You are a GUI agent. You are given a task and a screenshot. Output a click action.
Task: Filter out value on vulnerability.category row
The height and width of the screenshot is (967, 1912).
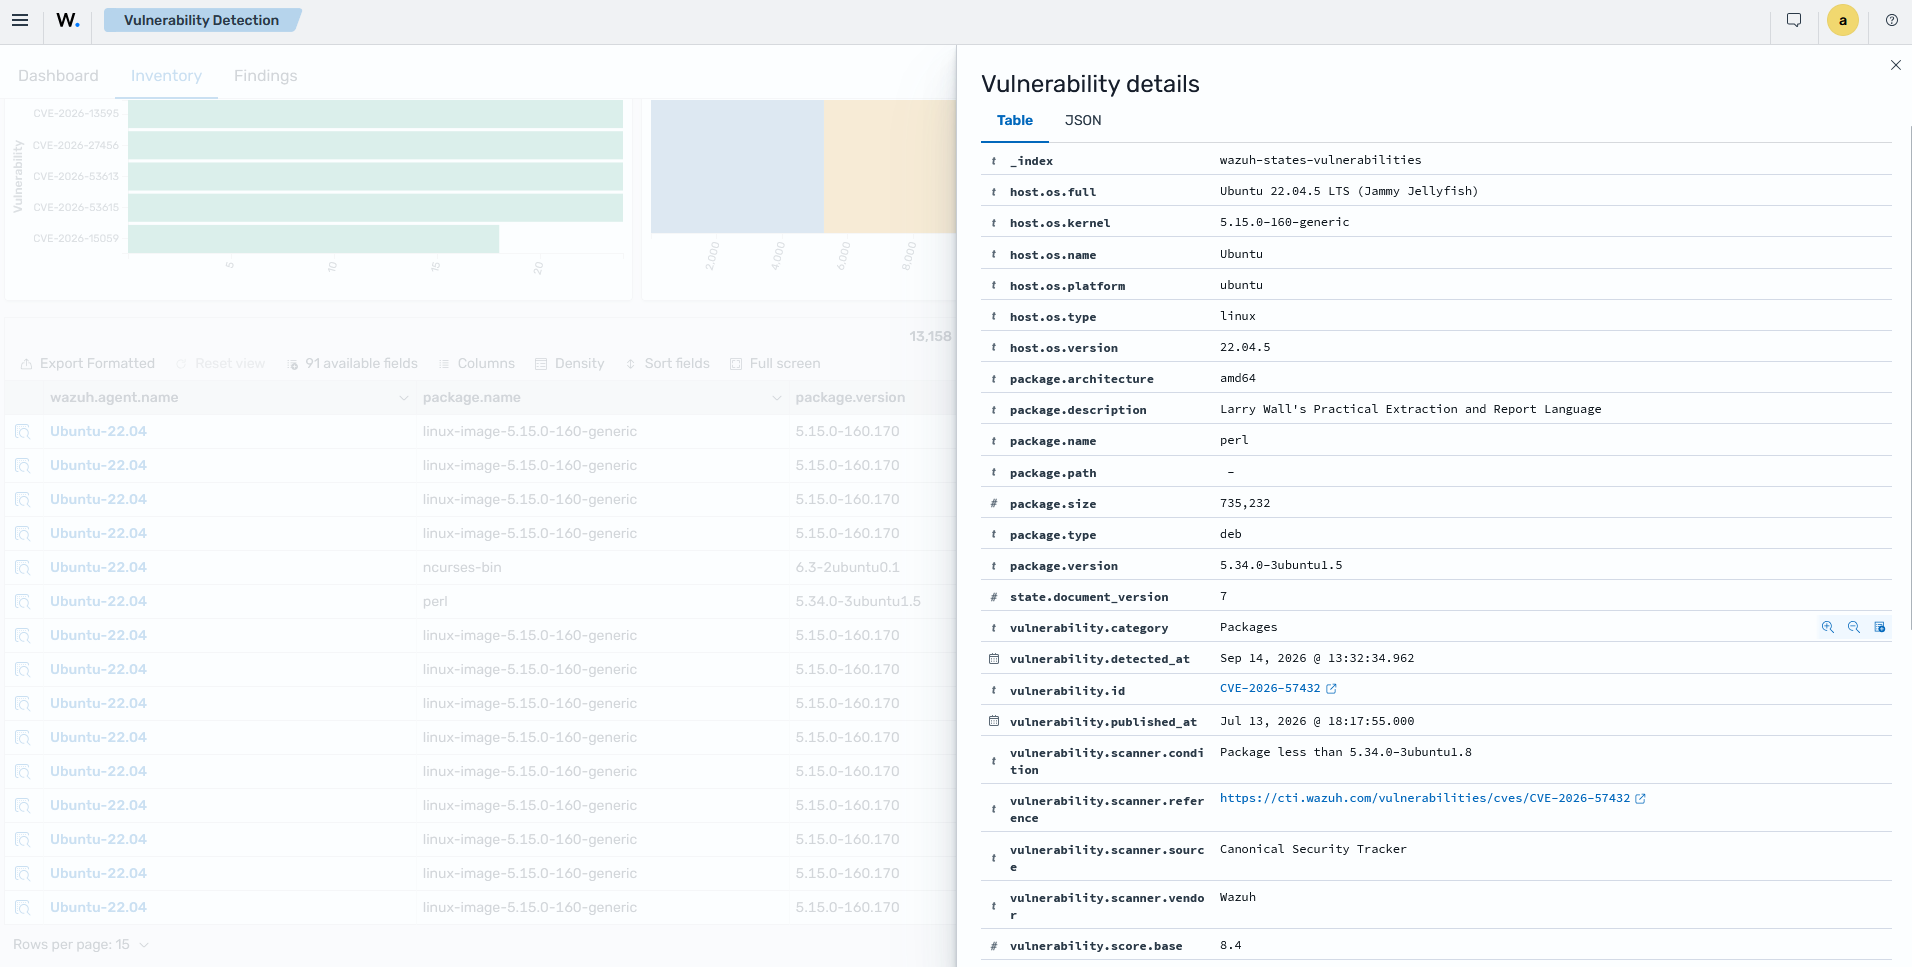pyautogui.click(x=1854, y=627)
